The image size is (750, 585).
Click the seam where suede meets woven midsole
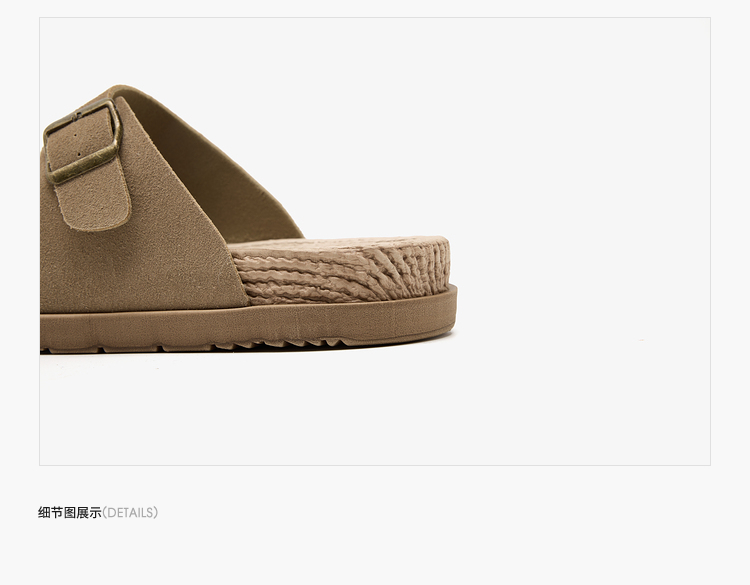pos(238,273)
